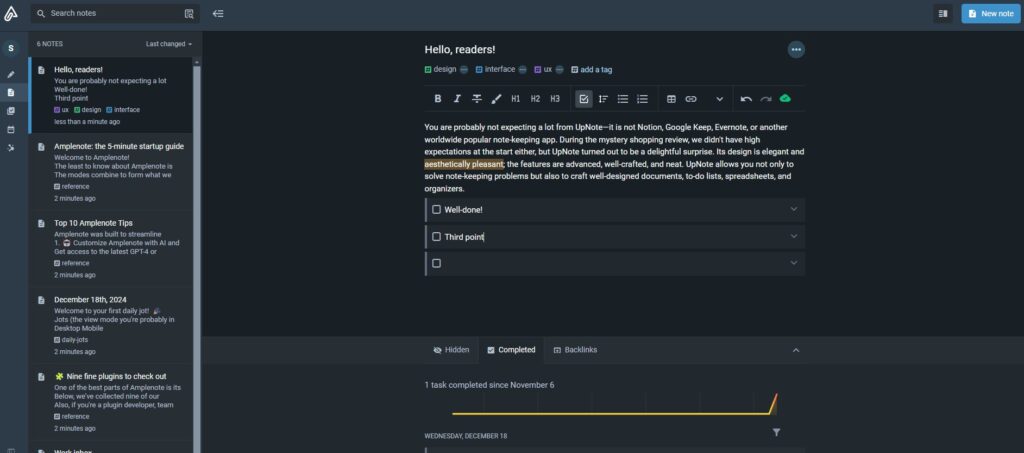
Task: Check the Well-done! task checkbox
Action: [436, 210]
